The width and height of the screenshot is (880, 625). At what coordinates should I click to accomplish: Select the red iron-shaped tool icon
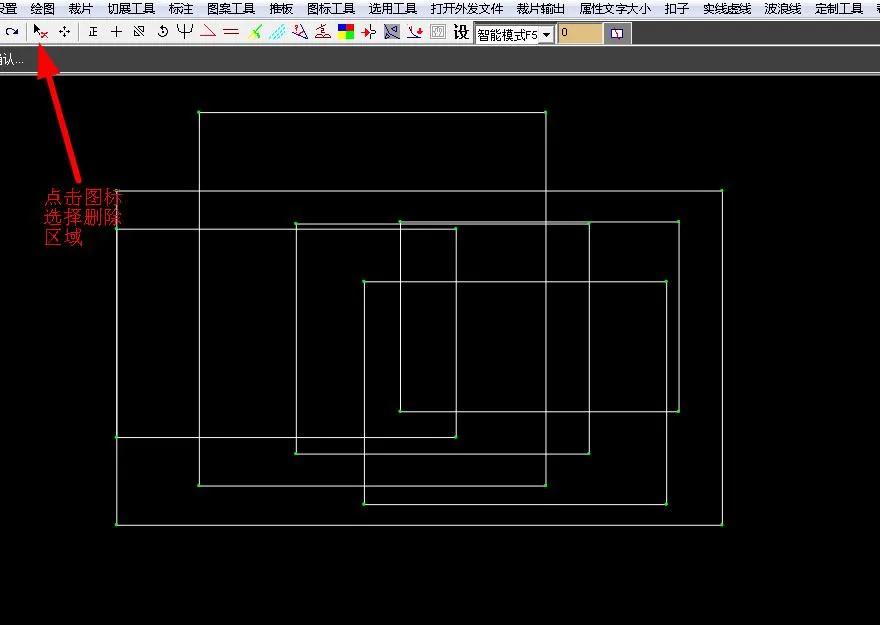click(x=323, y=32)
